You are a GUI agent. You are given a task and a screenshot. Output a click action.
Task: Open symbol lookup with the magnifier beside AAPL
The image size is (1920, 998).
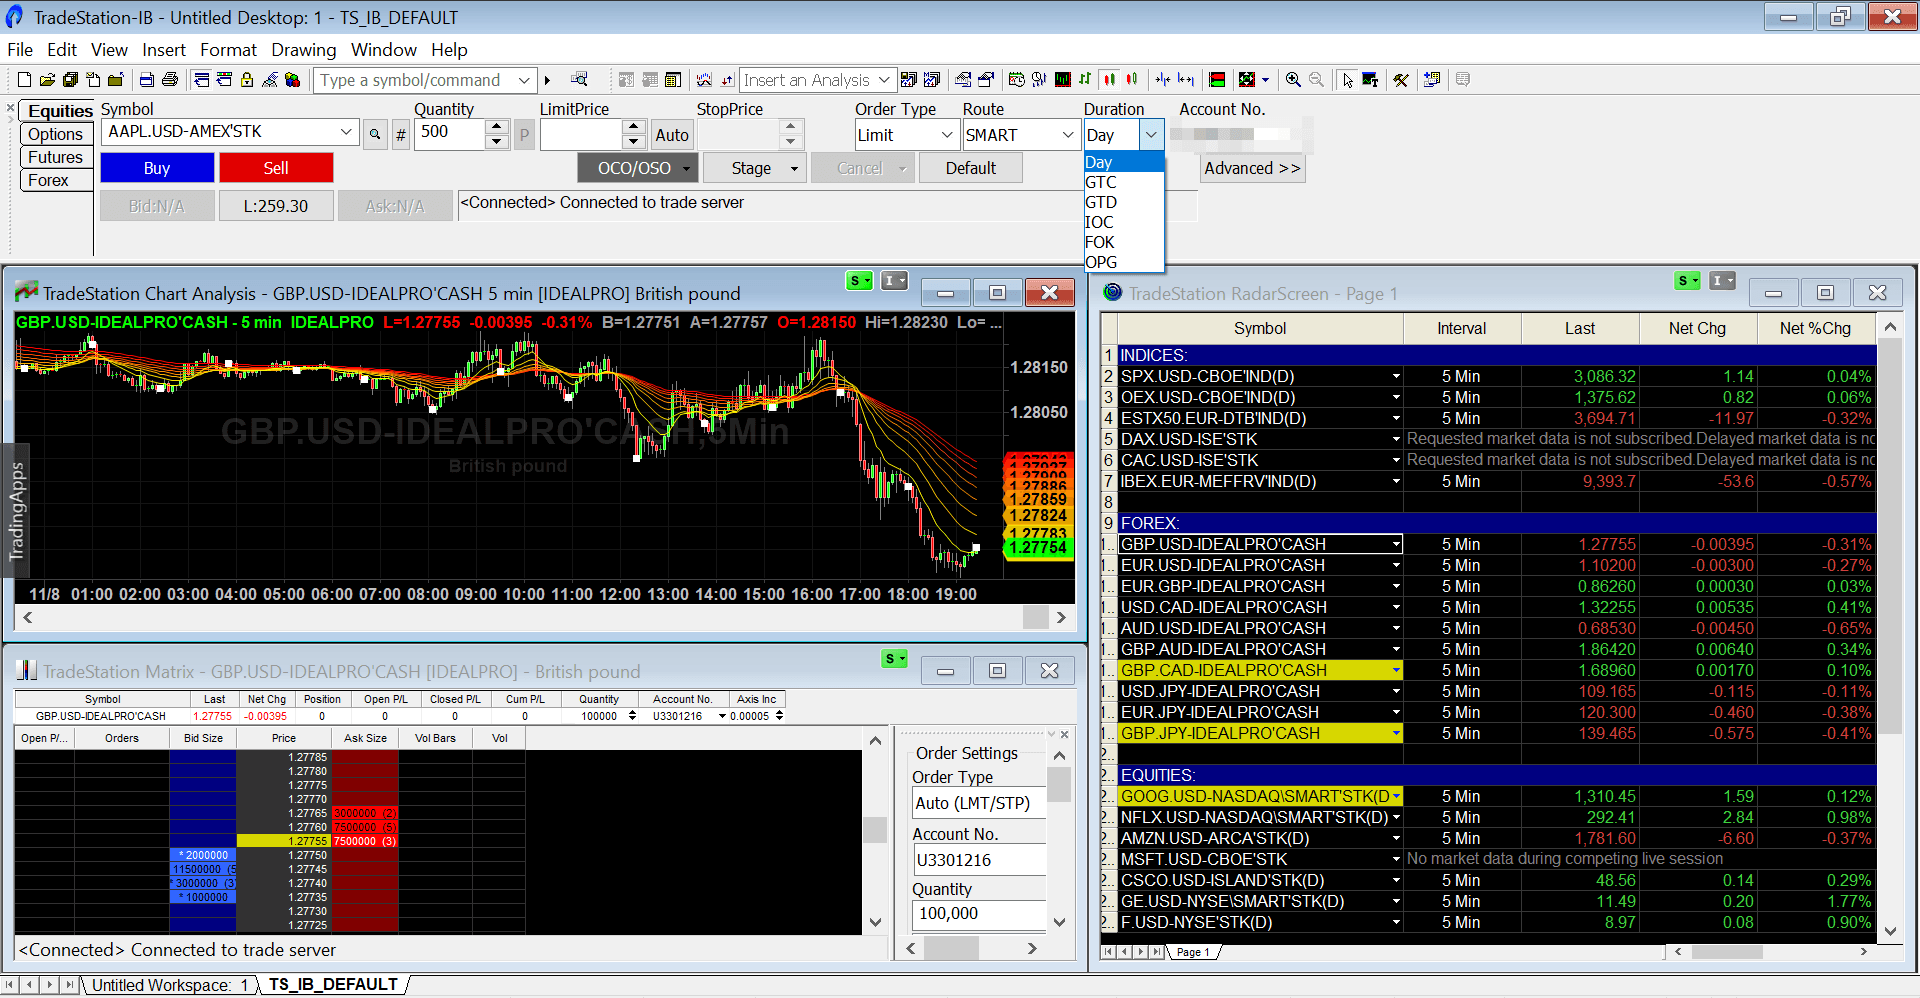tap(375, 134)
